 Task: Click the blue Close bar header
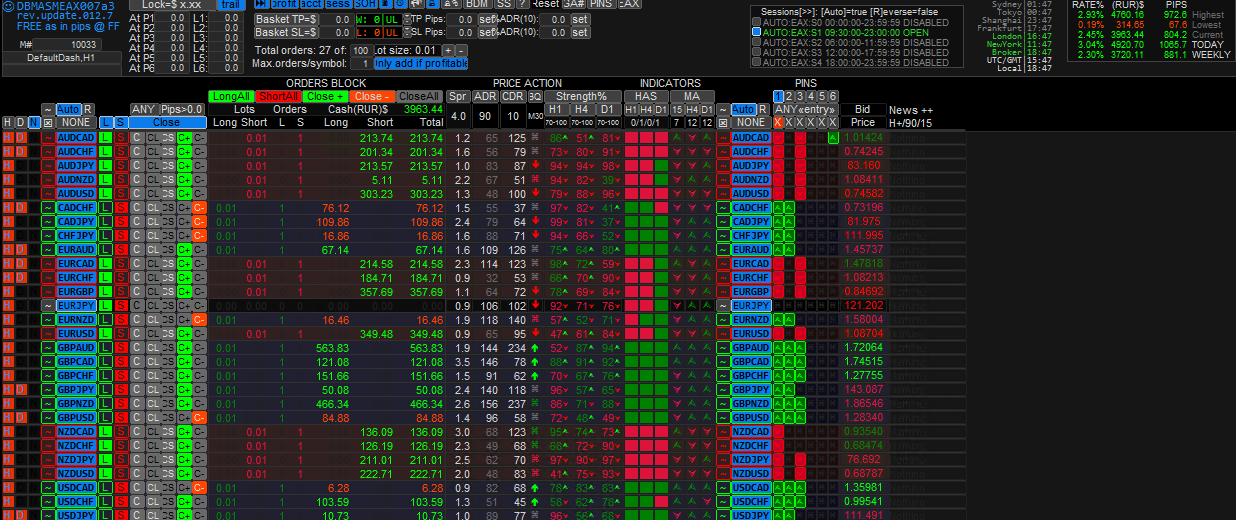tap(167, 122)
